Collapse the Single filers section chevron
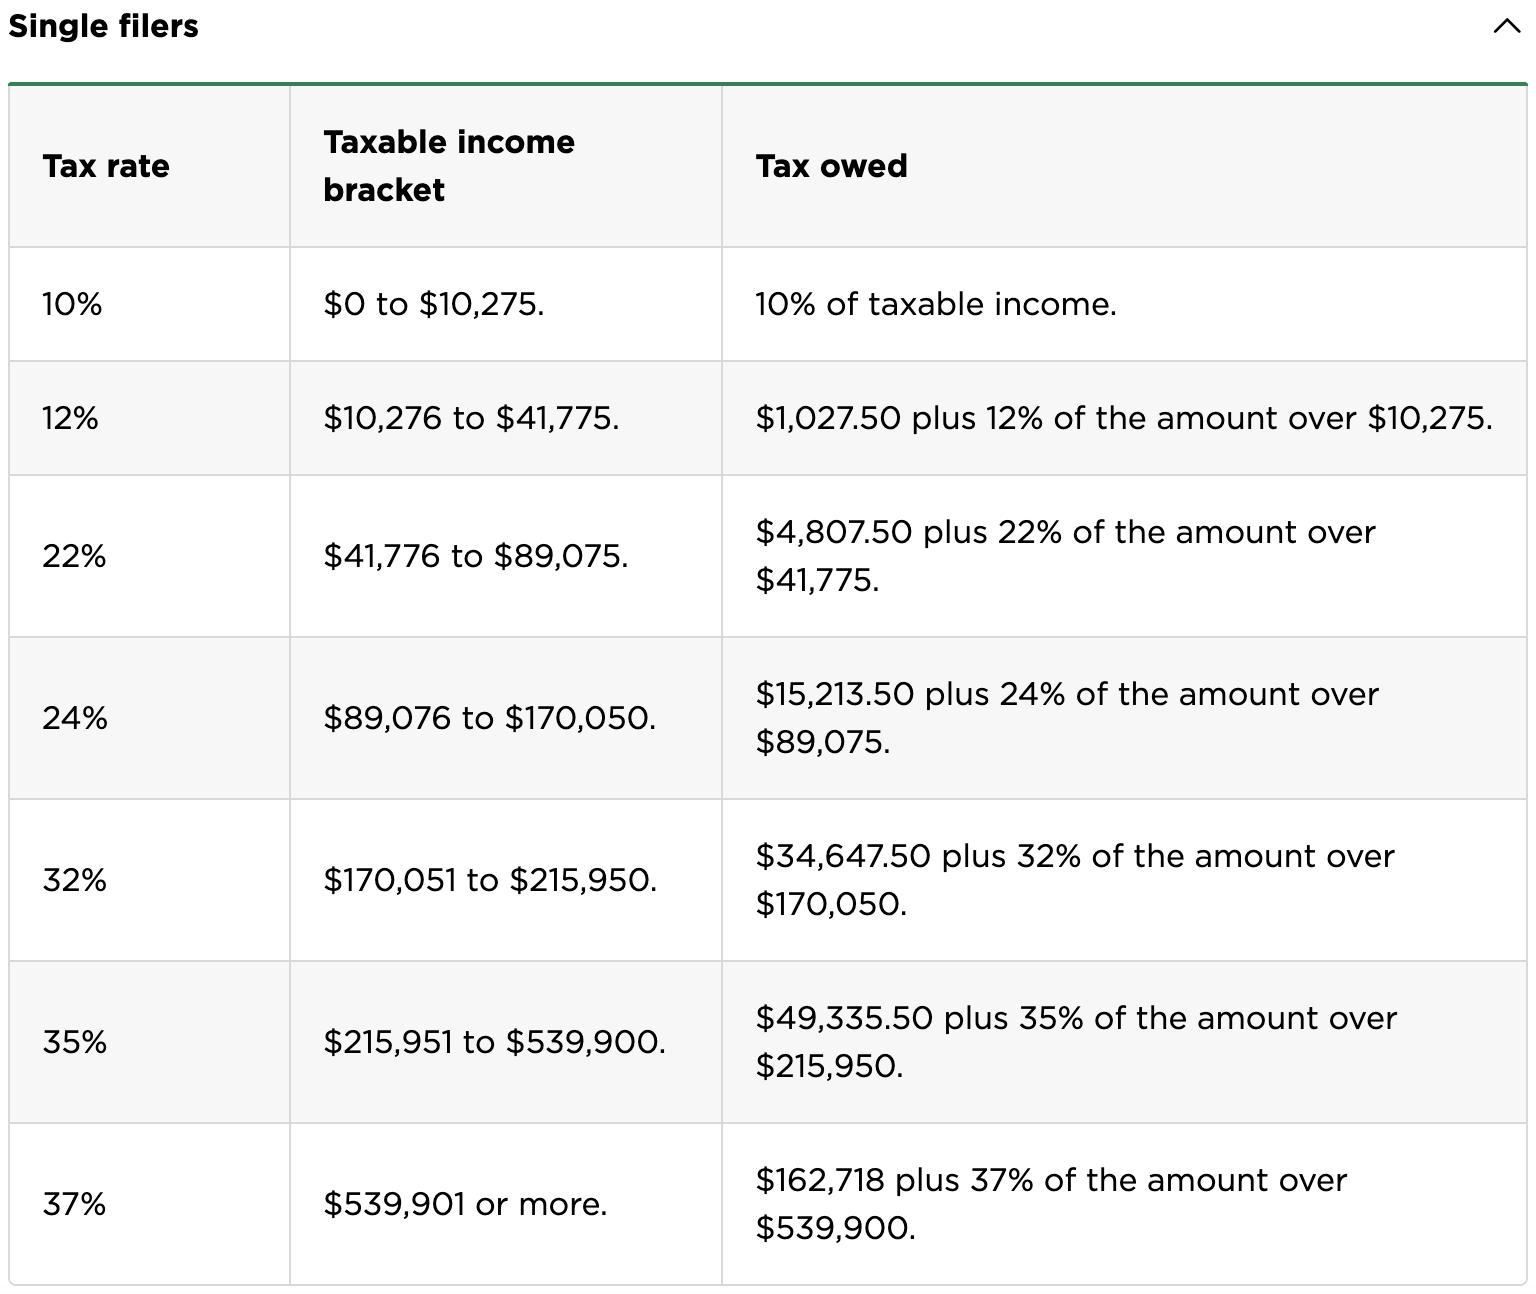Screen dimensions: 1536x1294 (x=1506, y=27)
